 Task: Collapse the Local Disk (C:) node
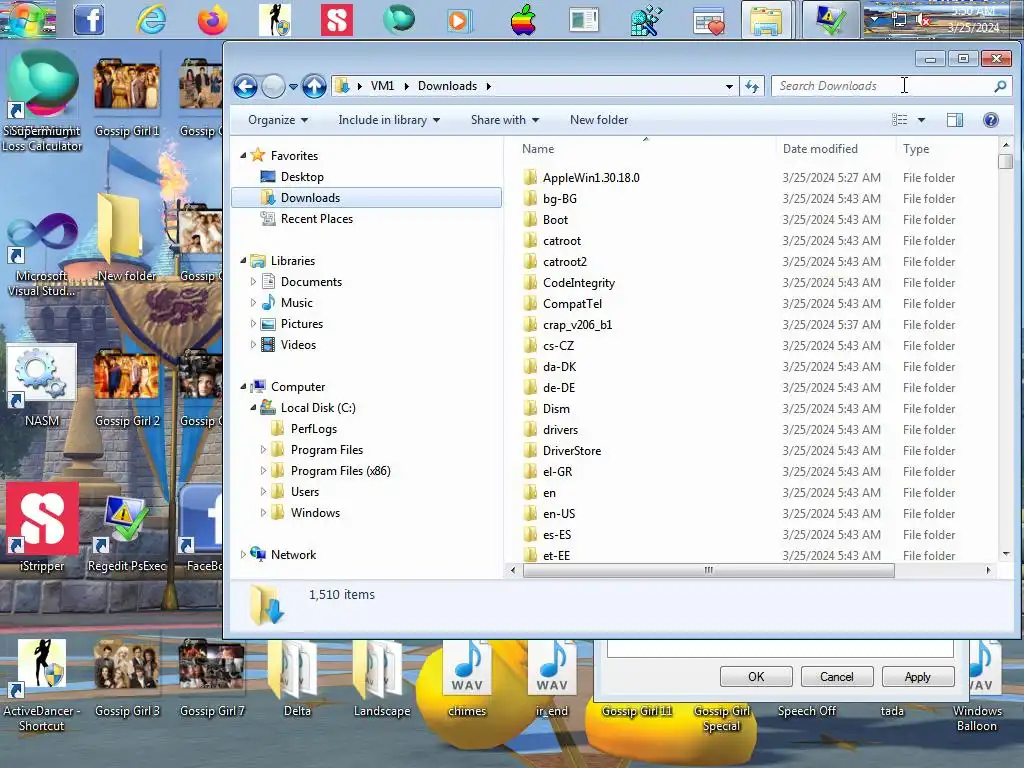pyautogui.click(x=253, y=408)
